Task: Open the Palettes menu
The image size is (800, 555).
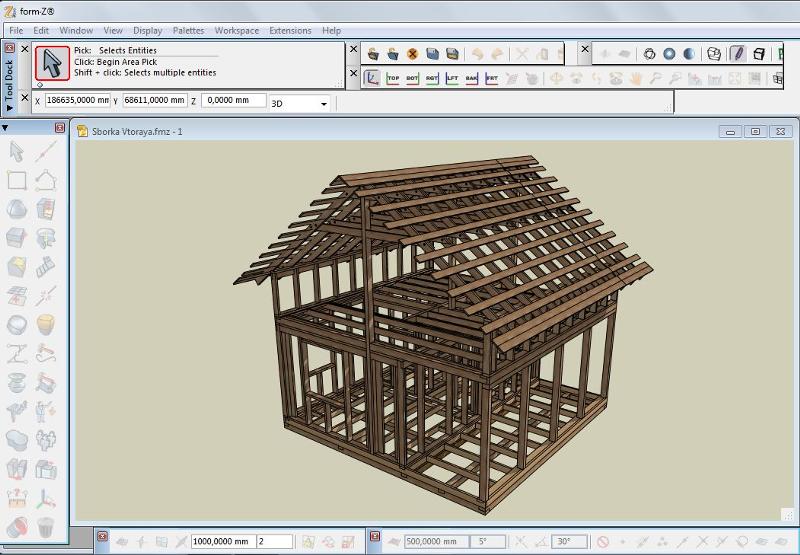Action: [188, 31]
